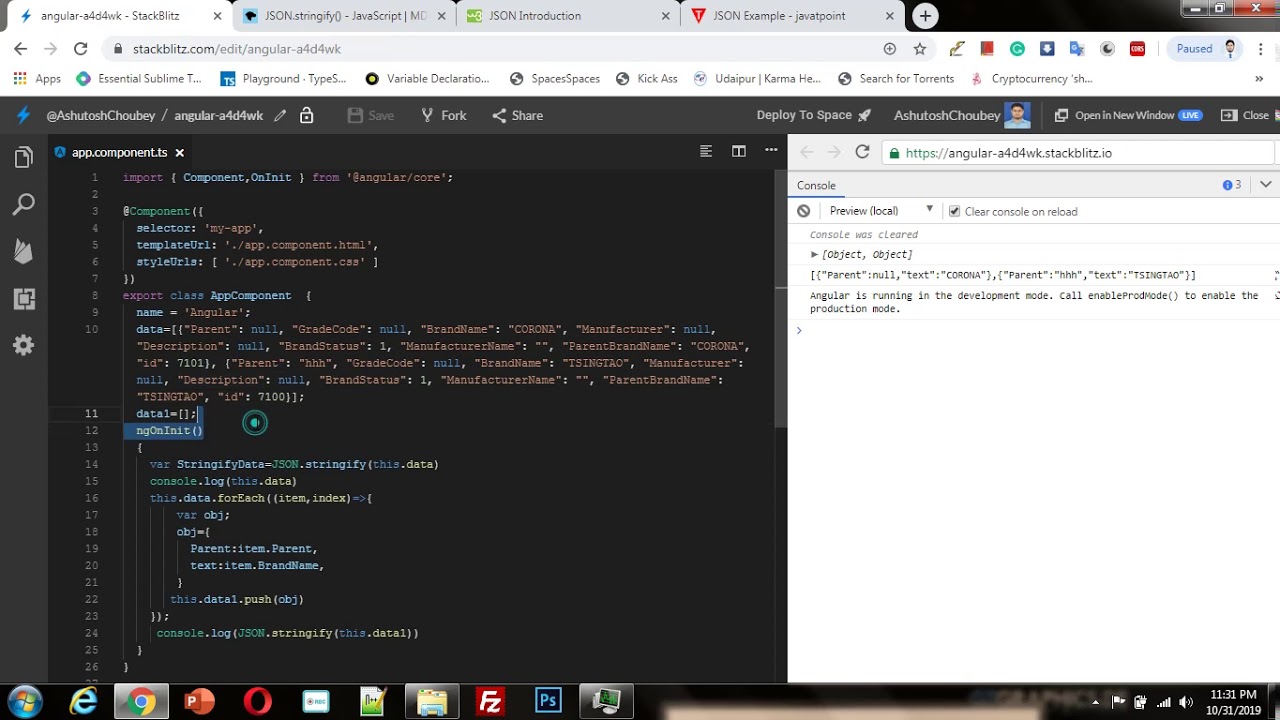Toggle Clear console on reload checkbox
Viewport: 1280px width, 720px height.
(954, 211)
